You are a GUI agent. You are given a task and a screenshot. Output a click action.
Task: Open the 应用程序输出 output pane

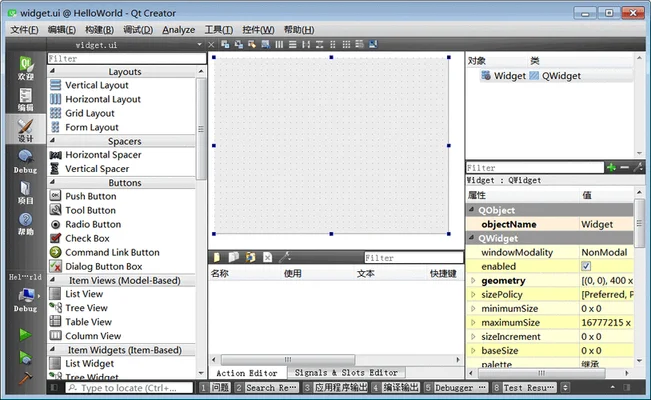335,388
